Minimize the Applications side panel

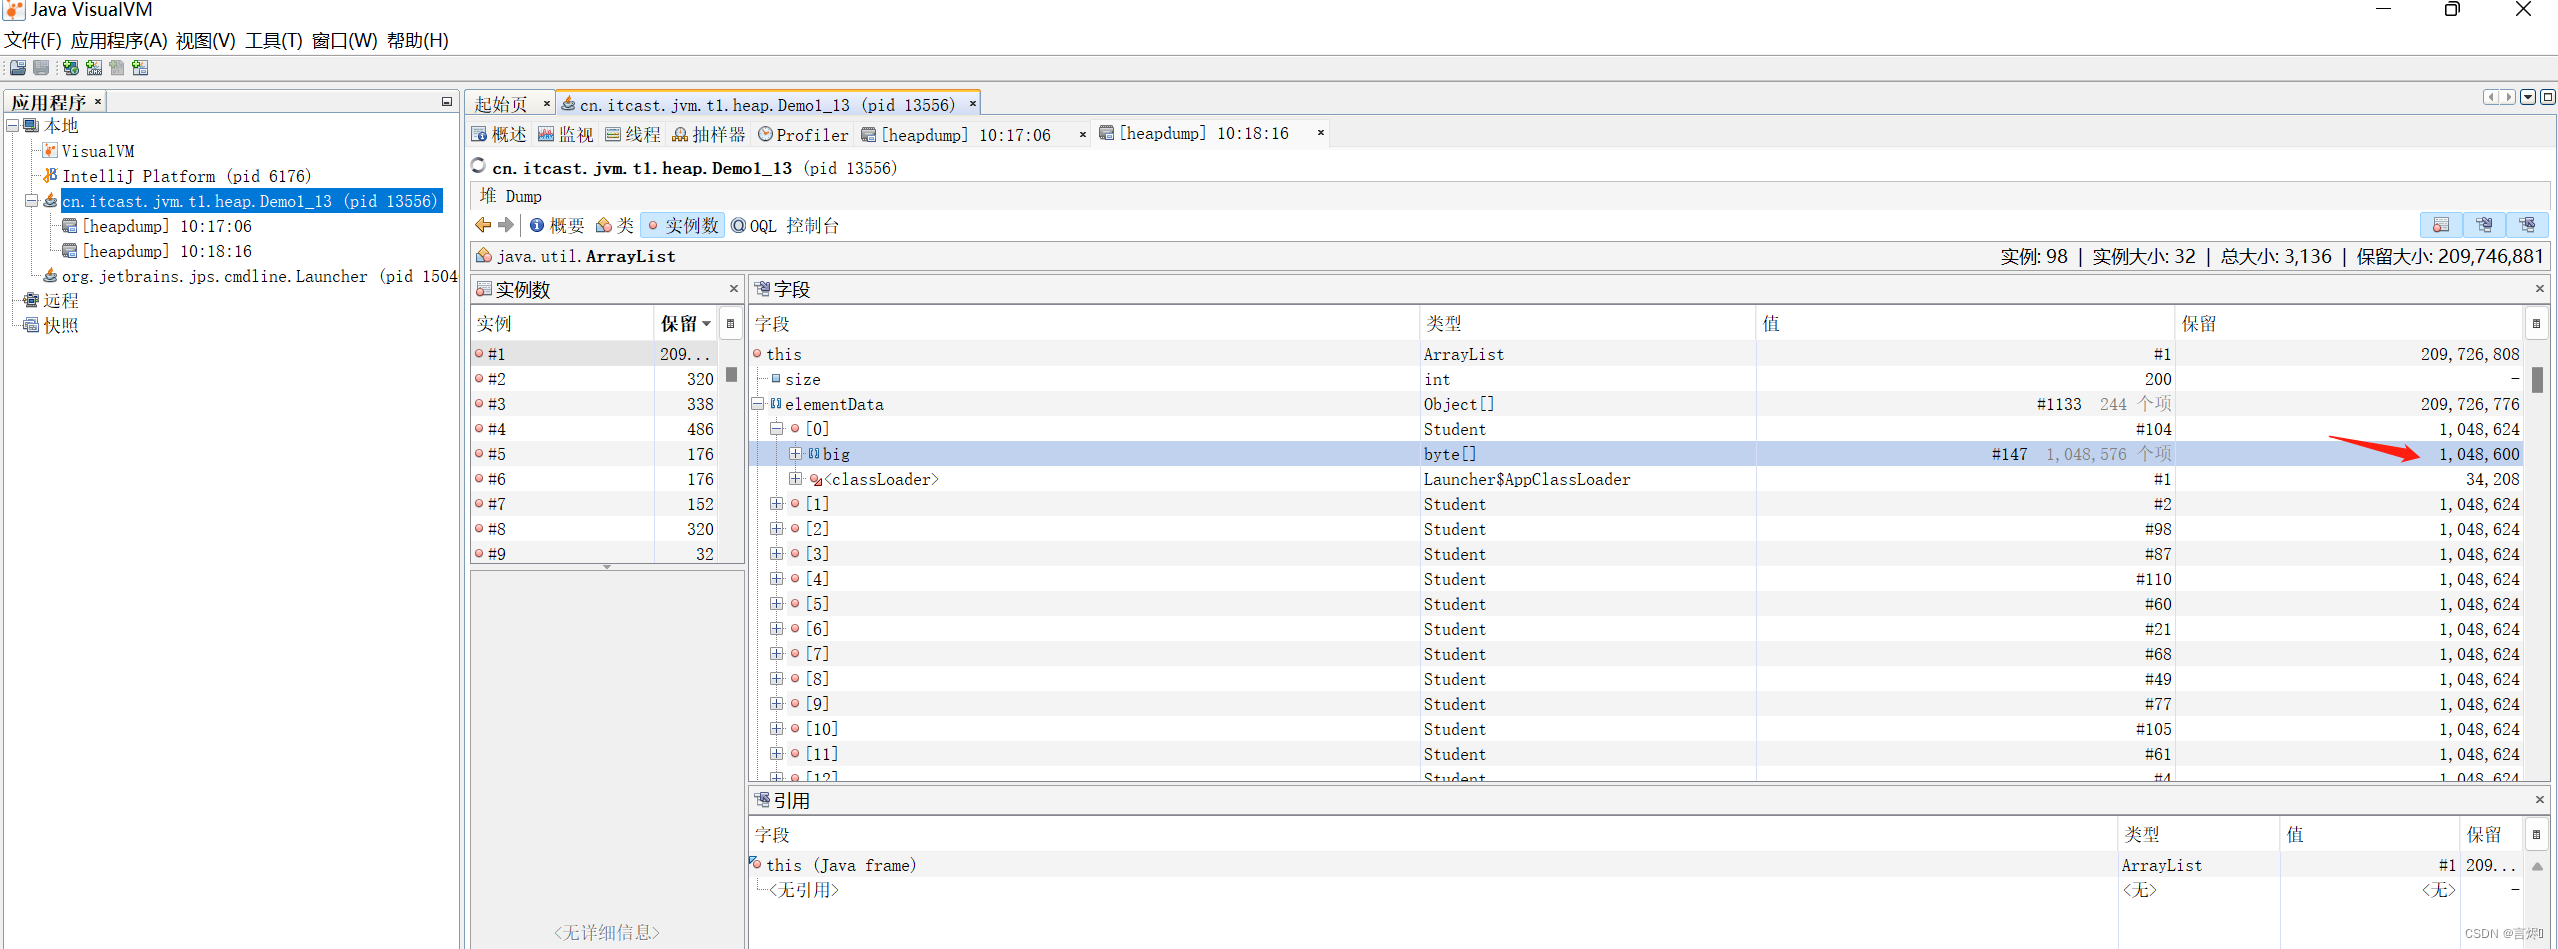point(447,102)
